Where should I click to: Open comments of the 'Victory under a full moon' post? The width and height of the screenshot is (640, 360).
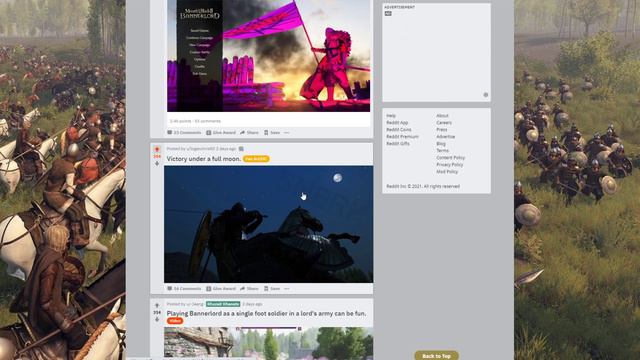coord(184,289)
